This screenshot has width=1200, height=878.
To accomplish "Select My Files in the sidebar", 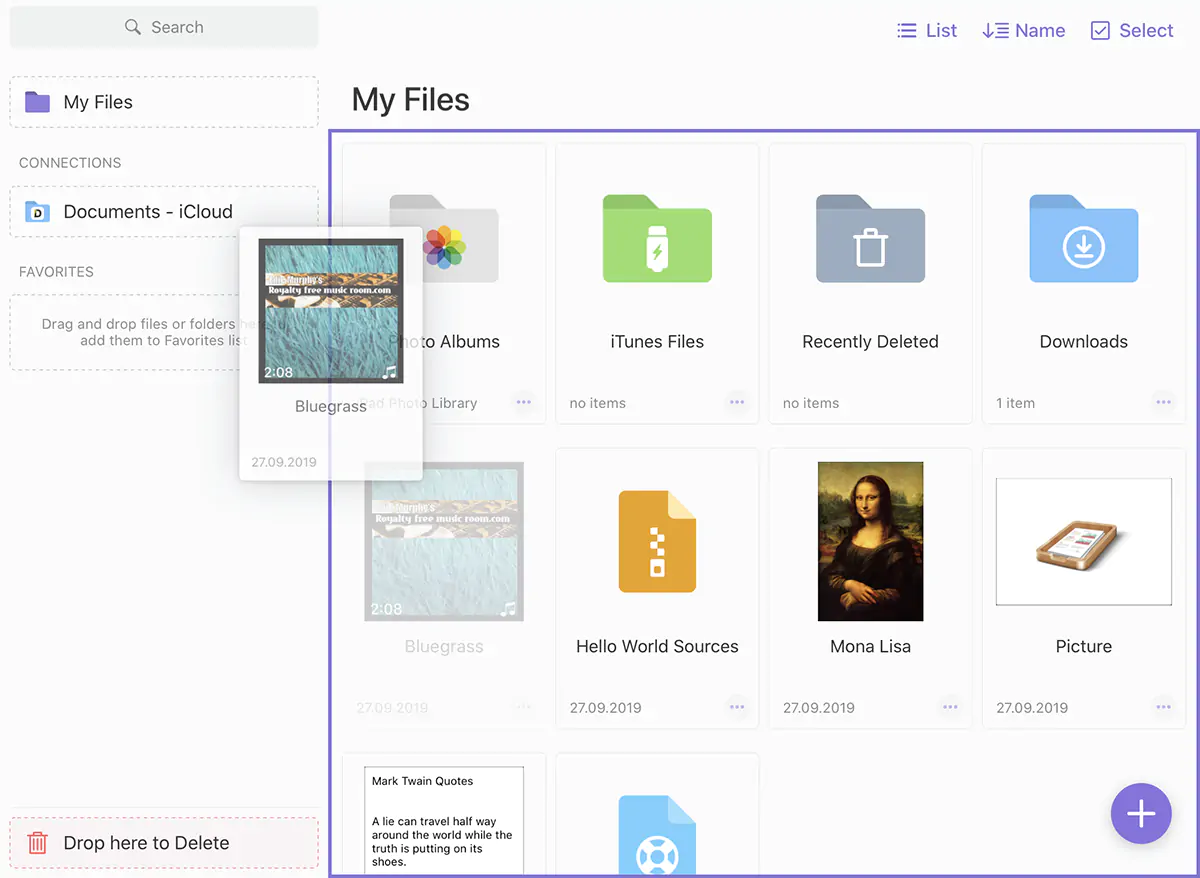I will pos(98,102).
